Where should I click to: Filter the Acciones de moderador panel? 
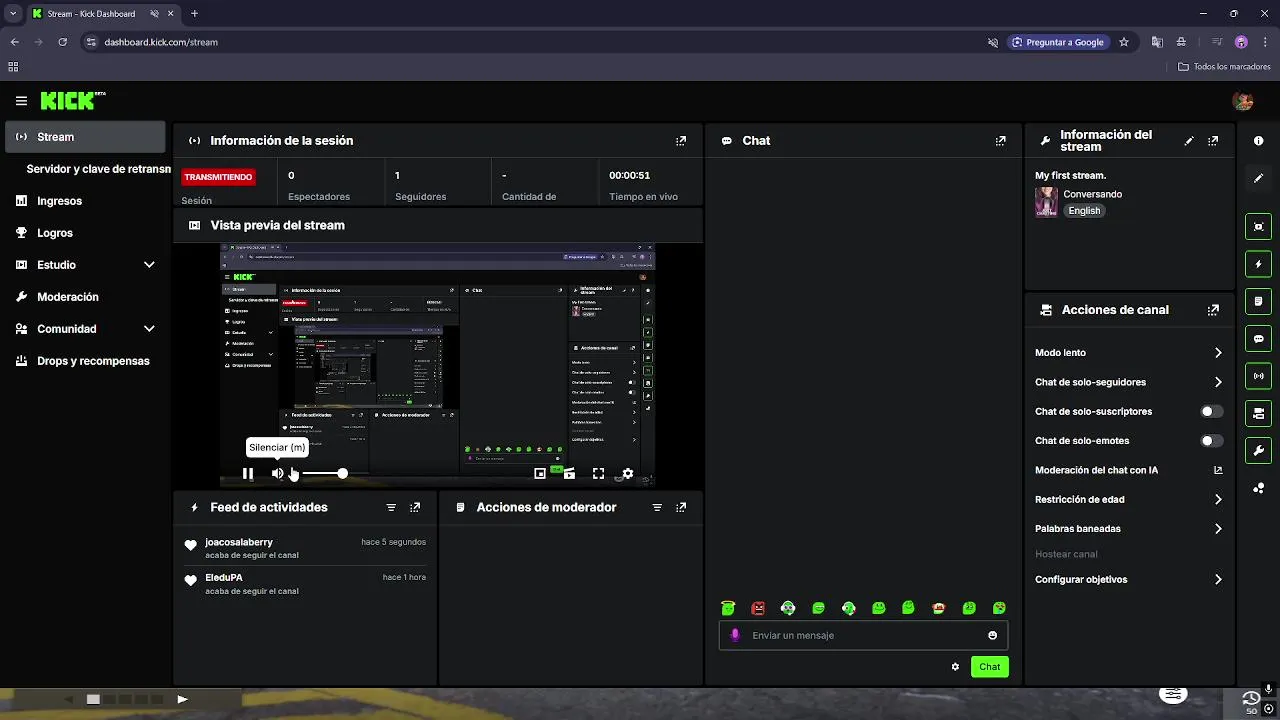[x=657, y=508]
